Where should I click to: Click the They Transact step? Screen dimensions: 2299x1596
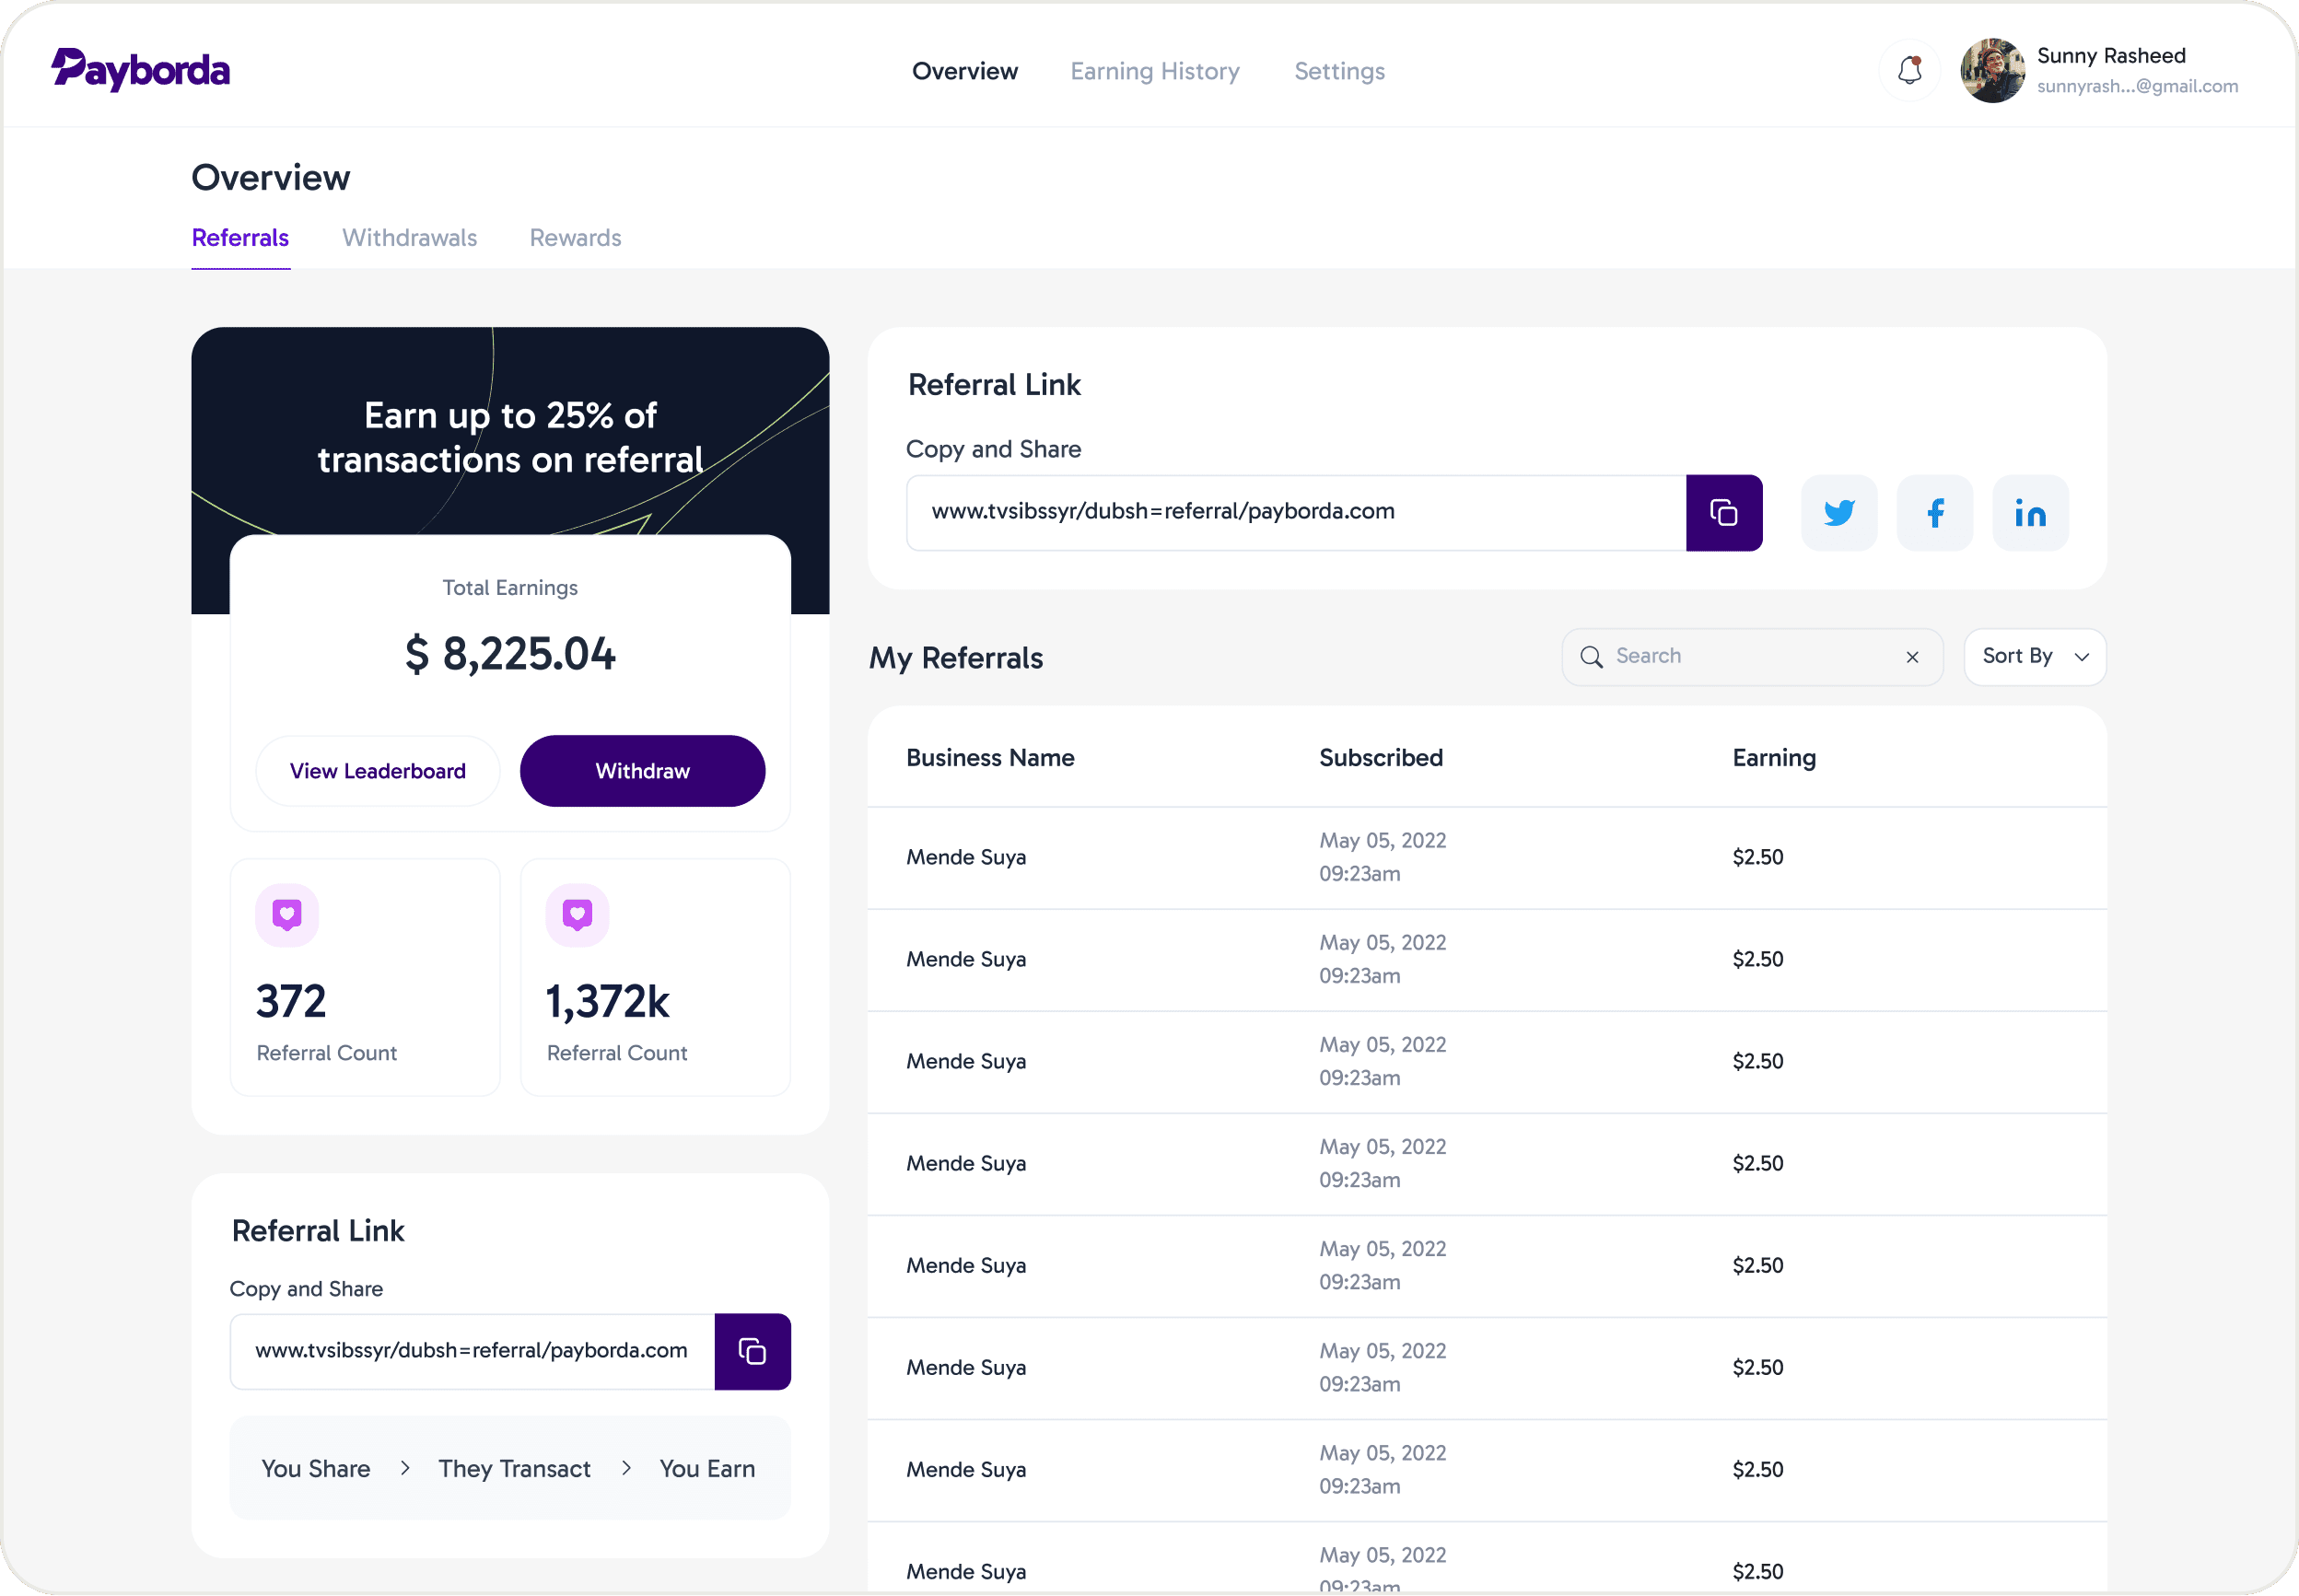coord(514,1468)
